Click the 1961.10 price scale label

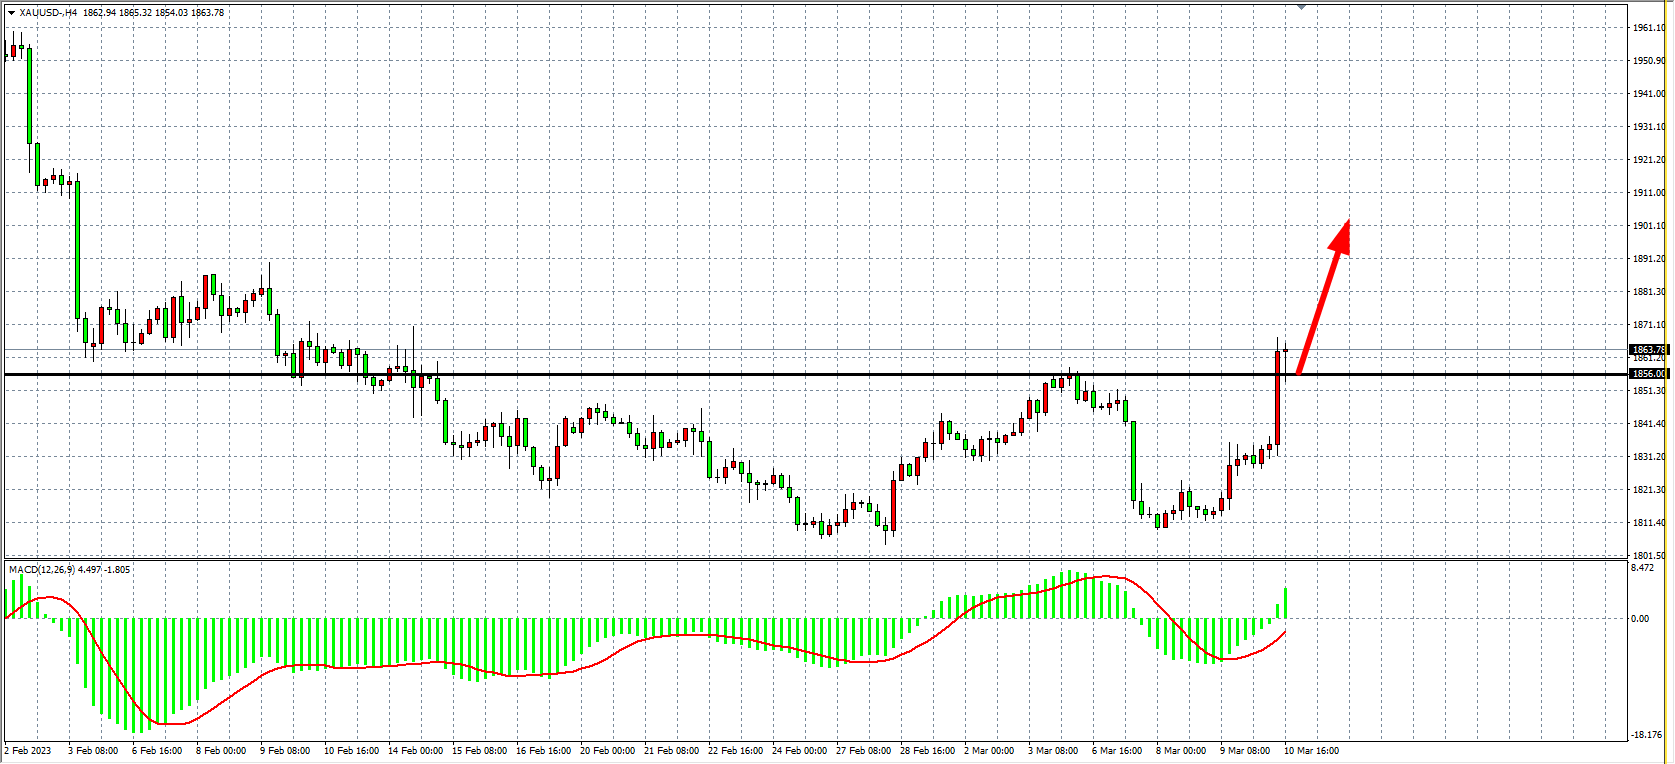[1648, 28]
